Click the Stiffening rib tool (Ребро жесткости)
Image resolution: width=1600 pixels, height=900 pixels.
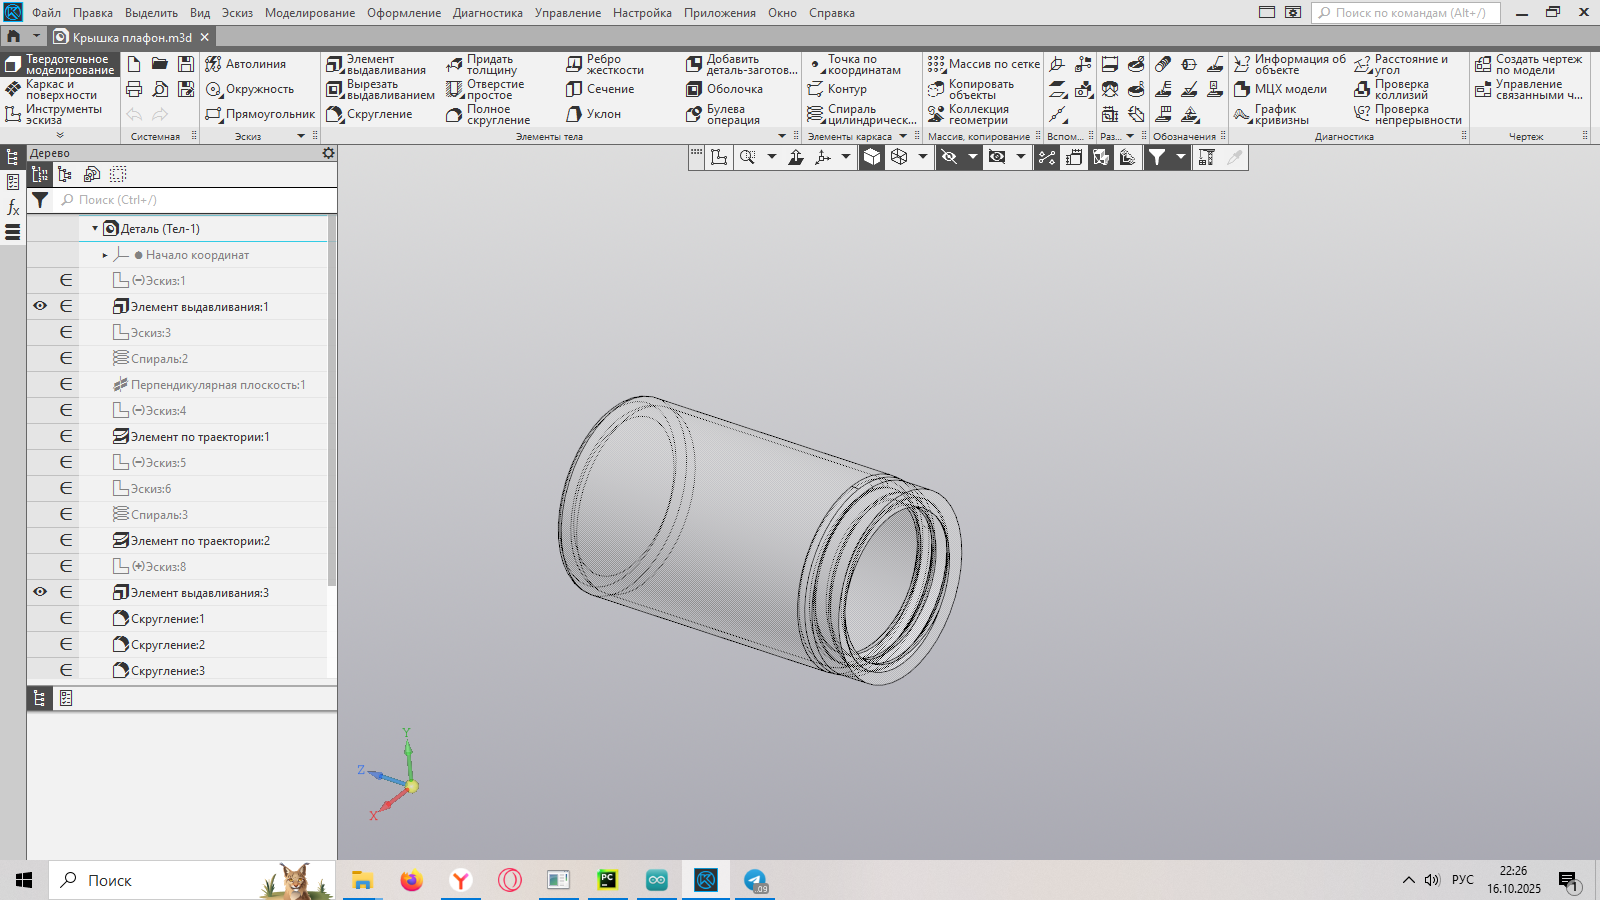(x=605, y=65)
